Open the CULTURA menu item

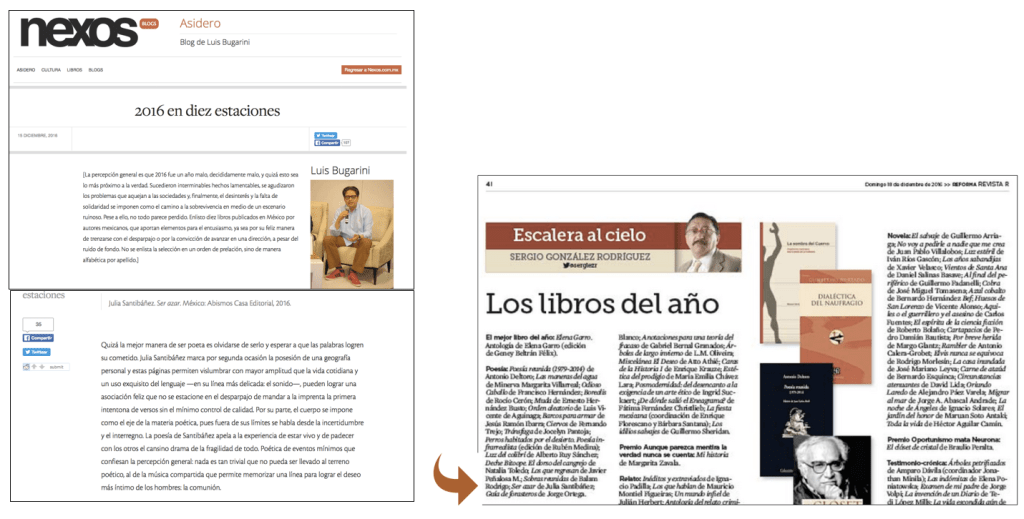[x=51, y=70]
